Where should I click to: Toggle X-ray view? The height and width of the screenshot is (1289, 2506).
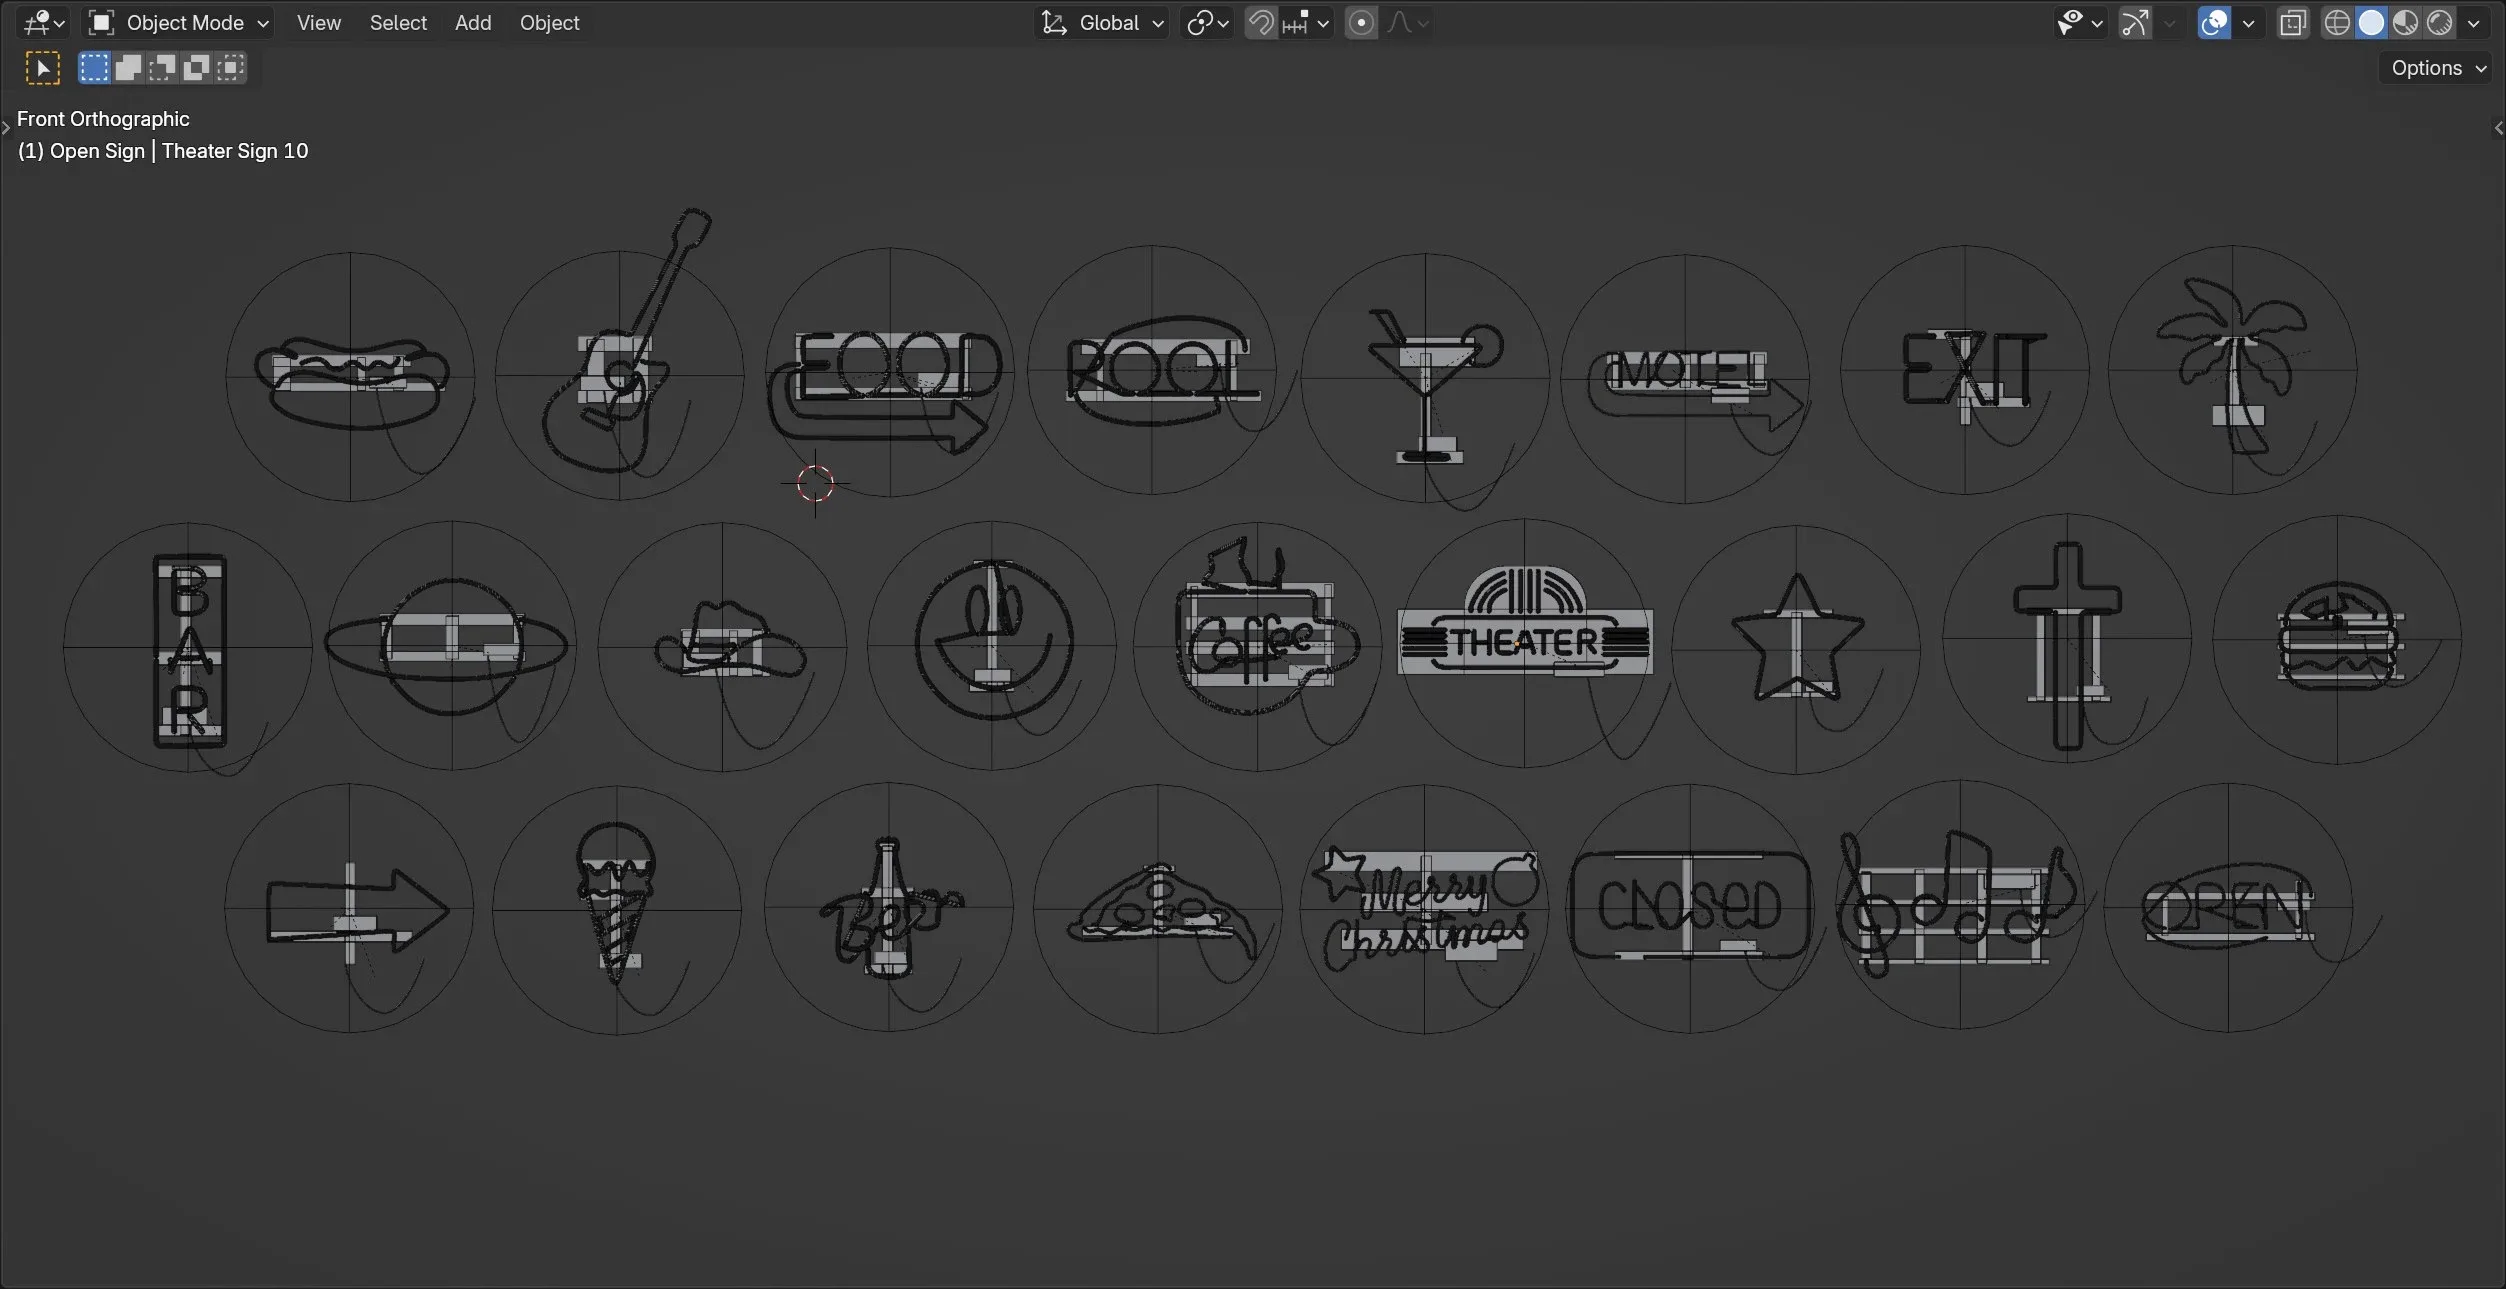tap(2292, 23)
